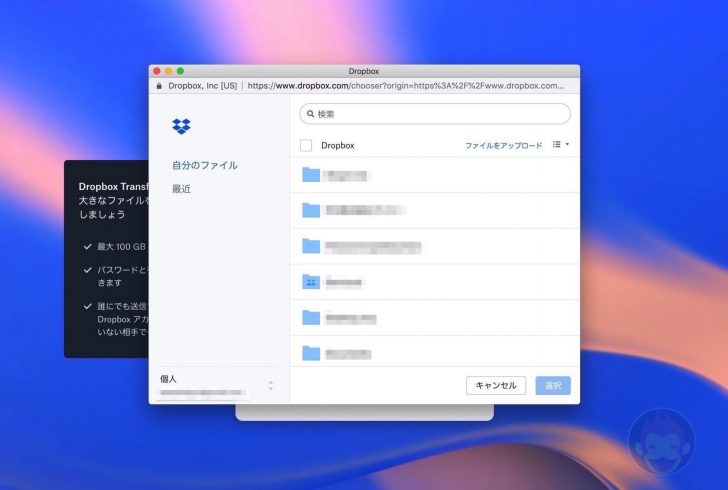Click Dropbox Transfer heading in background panel

click(114, 186)
